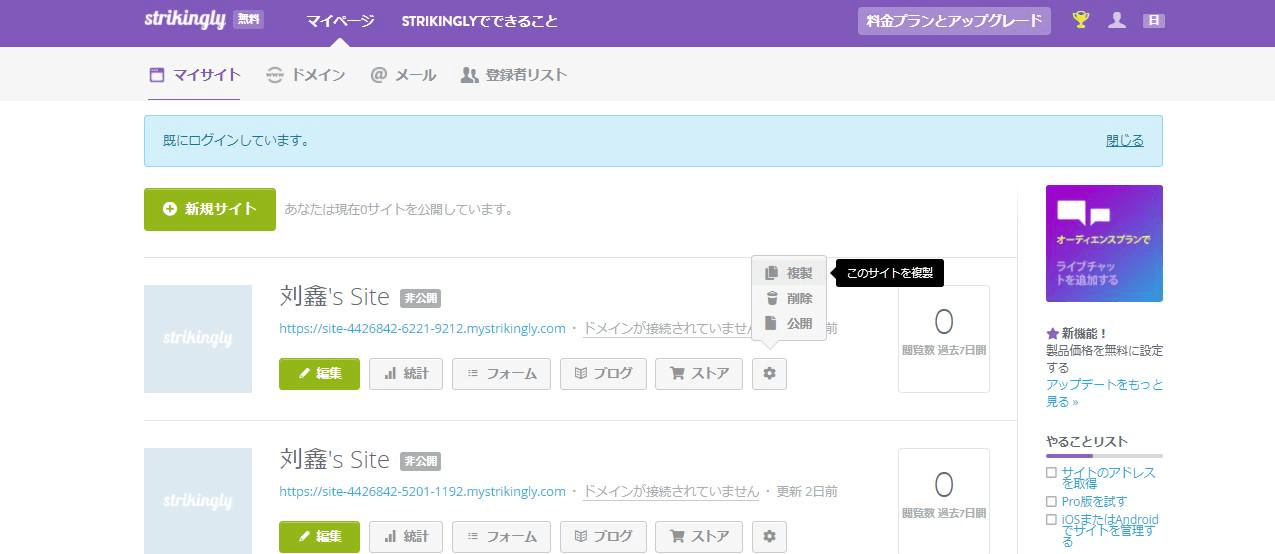Screen dimensions: 1275x554
Task: Click サイトのアドレスを取得 to-do link
Action: [x=1108, y=478]
